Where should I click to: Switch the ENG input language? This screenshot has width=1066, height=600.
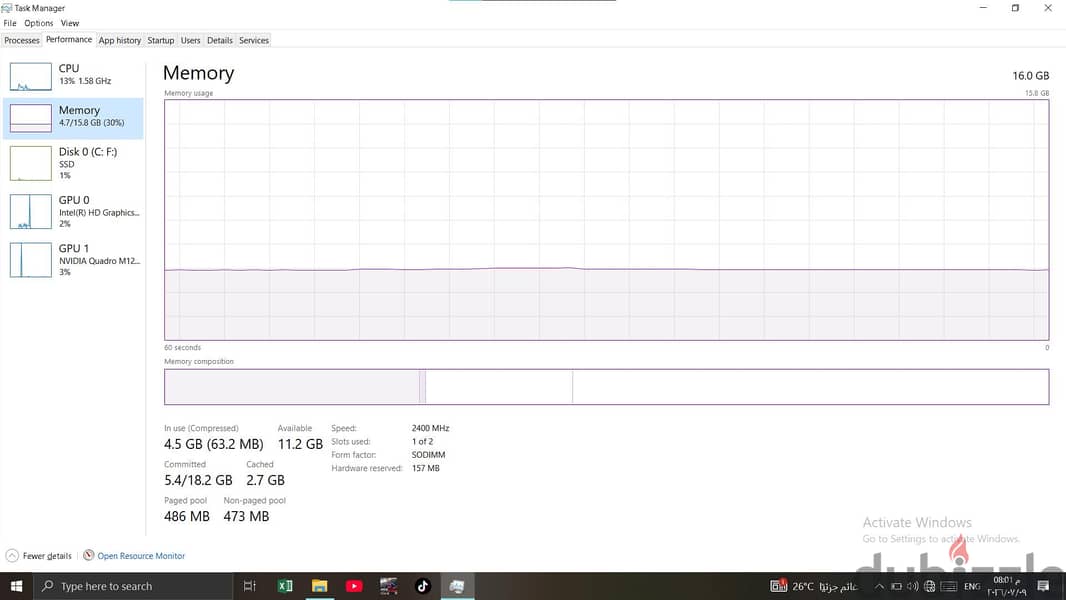[972, 586]
